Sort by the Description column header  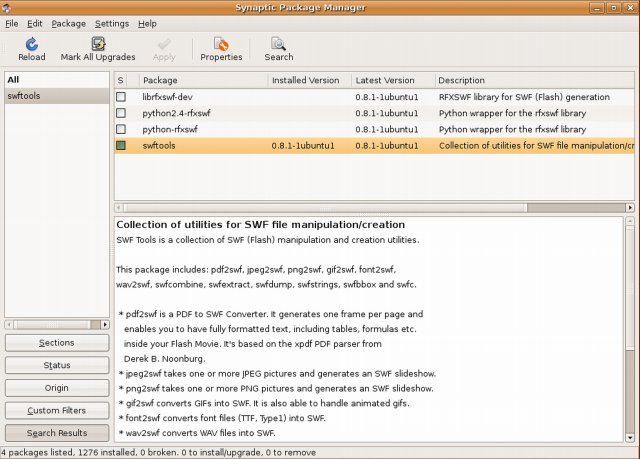pyautogui.click(x=534, y=80)
